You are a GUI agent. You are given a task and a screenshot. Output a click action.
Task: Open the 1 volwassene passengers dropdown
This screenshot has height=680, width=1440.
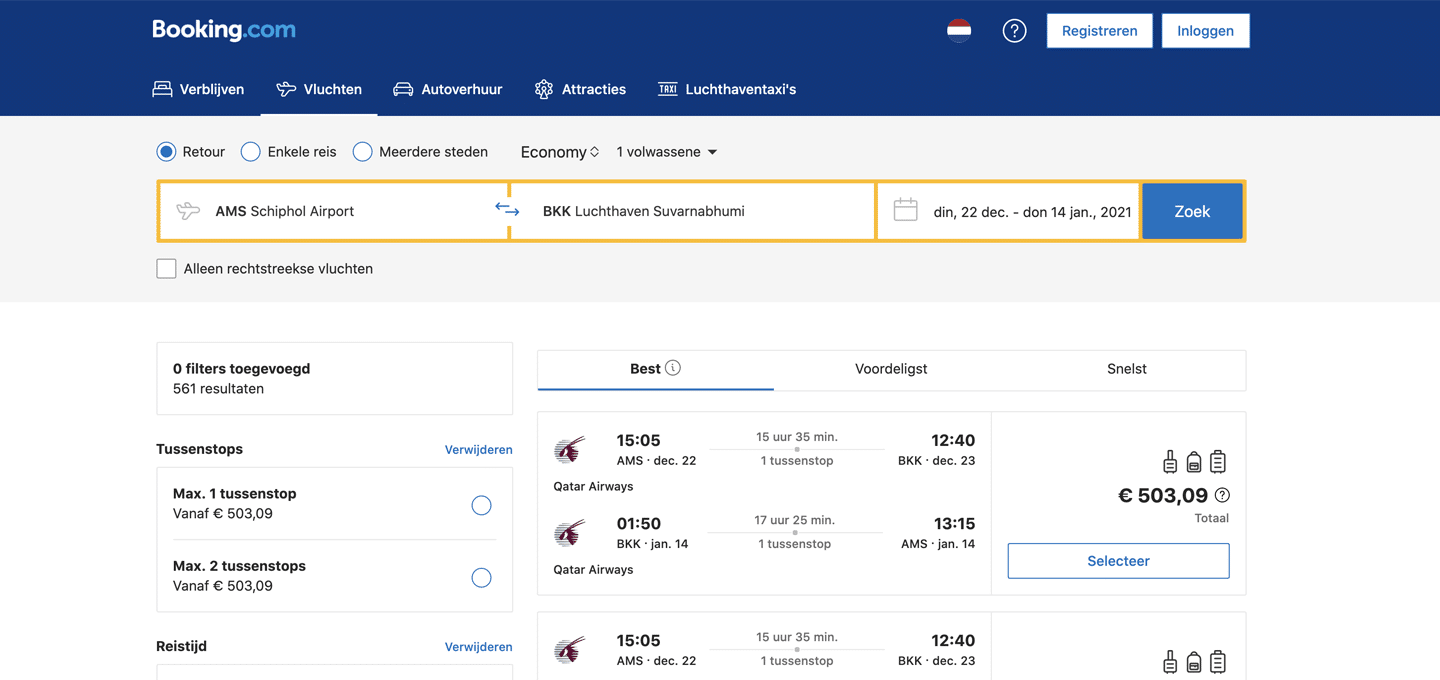[x=667, y=152]
